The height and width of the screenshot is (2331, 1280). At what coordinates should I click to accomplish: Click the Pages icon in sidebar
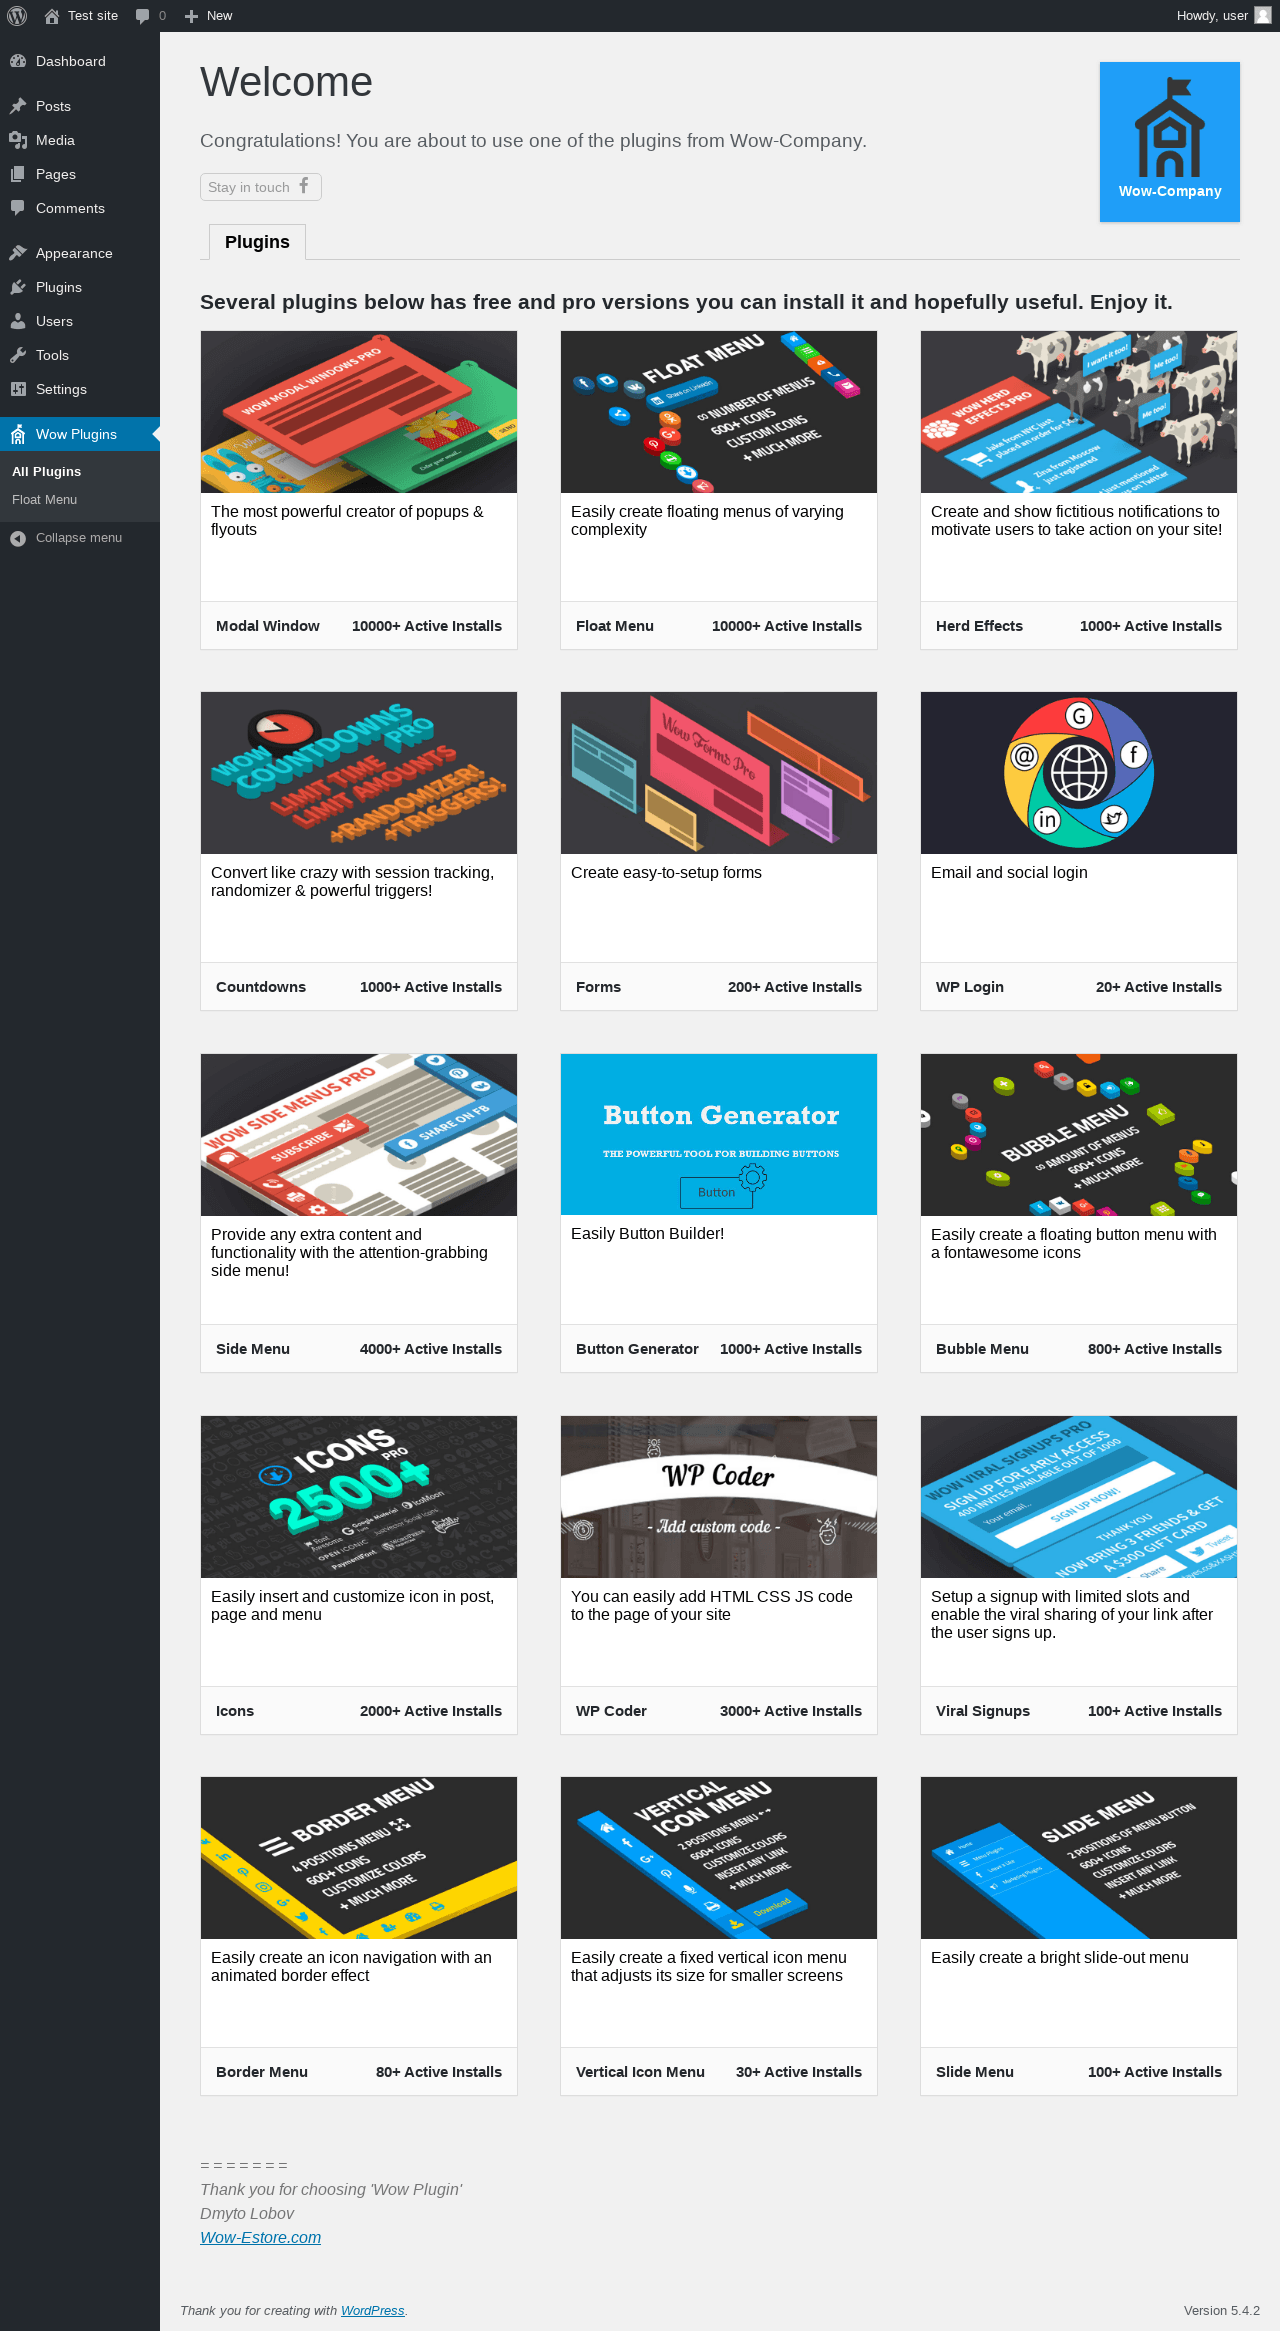pyautogui.click(x=18, y=174)
